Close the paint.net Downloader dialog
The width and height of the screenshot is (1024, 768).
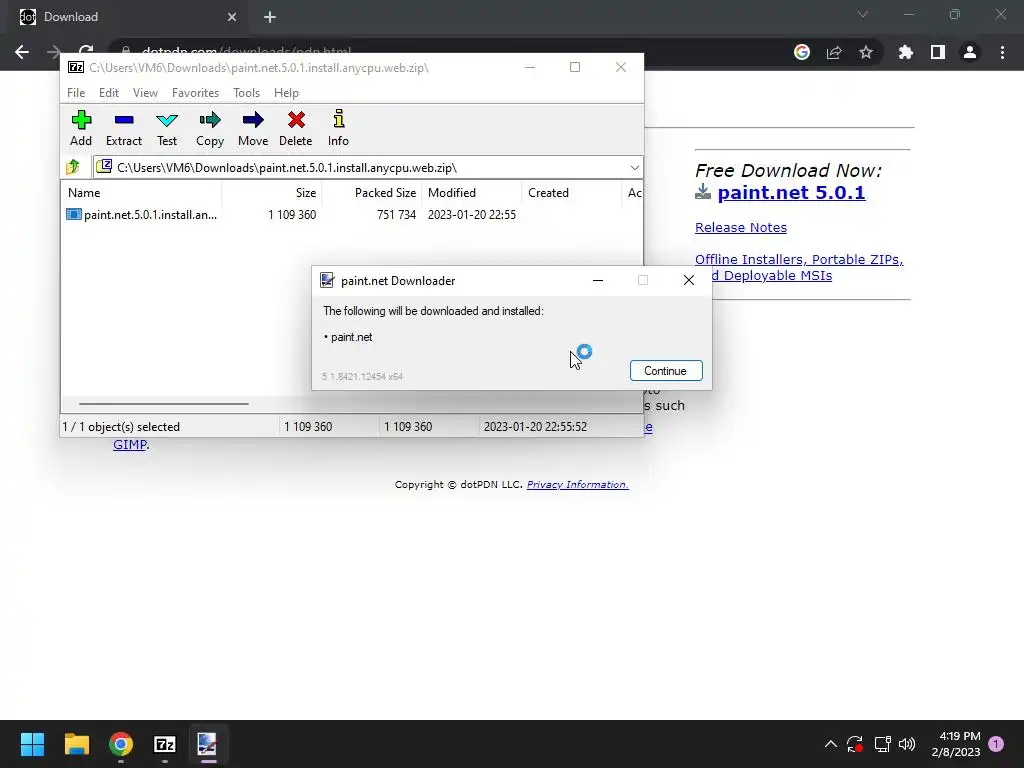point(688,280)
